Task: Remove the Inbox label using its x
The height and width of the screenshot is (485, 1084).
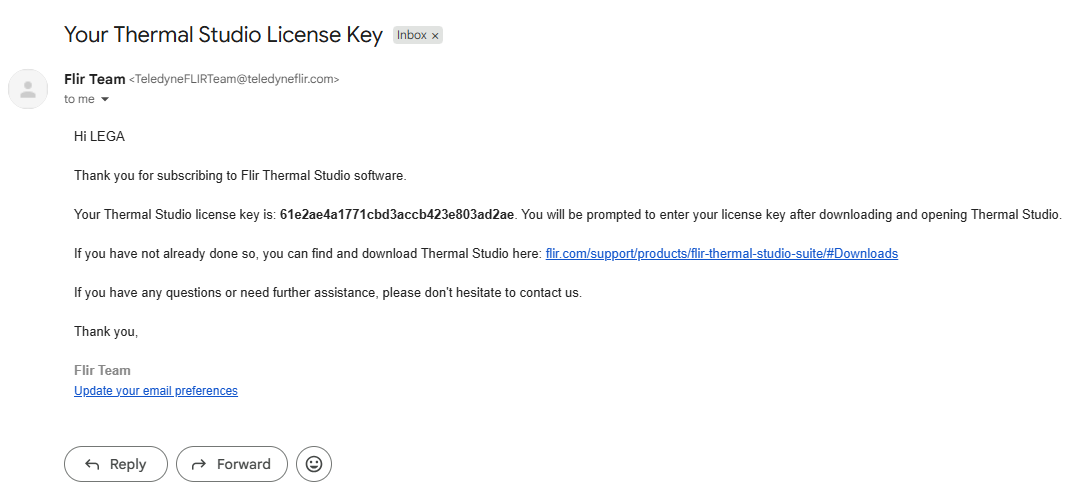Action: pos(435,36)
